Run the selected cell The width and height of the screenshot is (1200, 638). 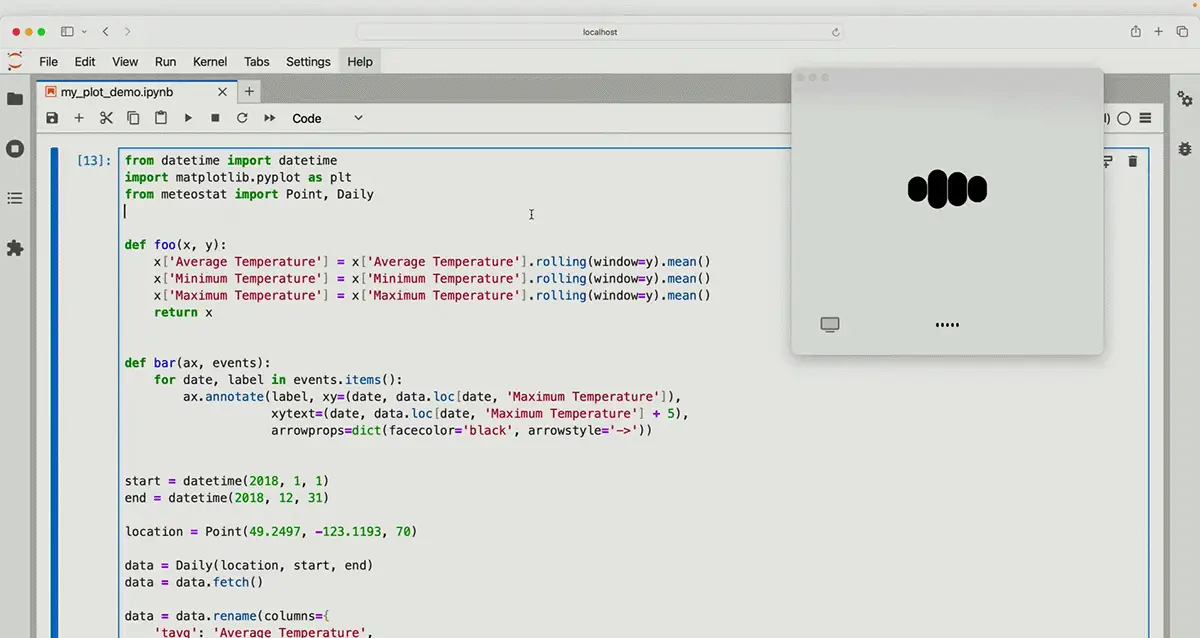point(188,118)
